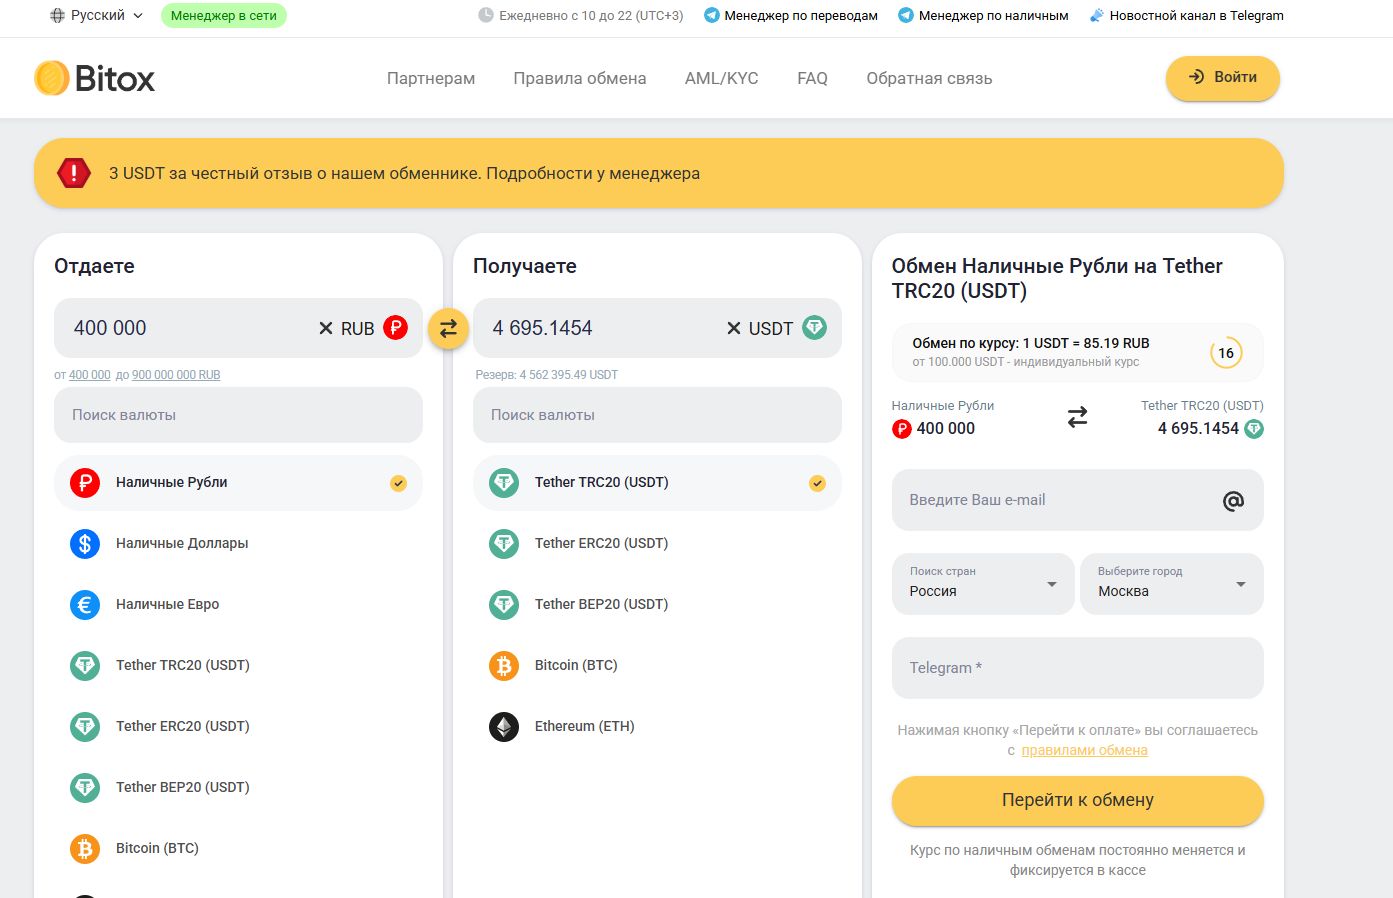Select the checked Tether TRC20 receive checkmark

point(817,483)
